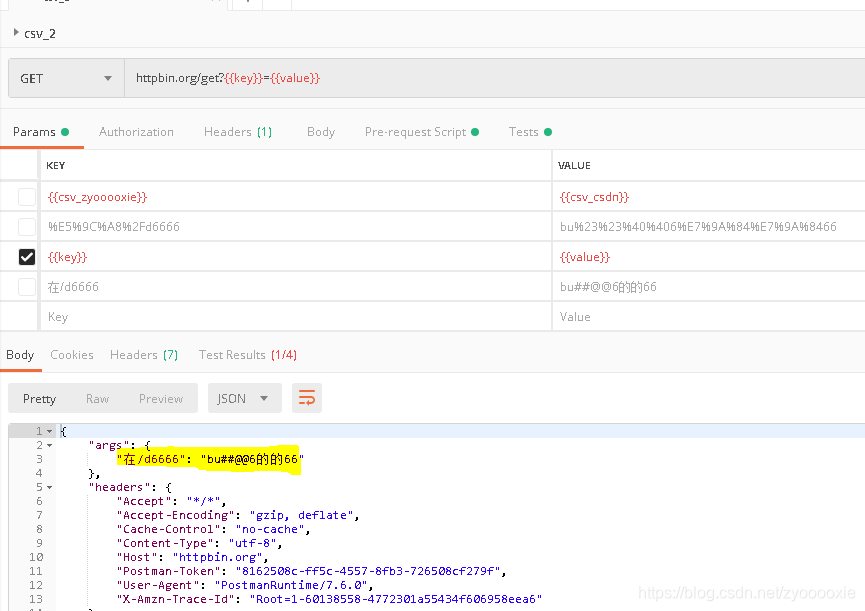Click the empty Value input field
Viewport: 865px width, 611px height.
coord(709,317)
